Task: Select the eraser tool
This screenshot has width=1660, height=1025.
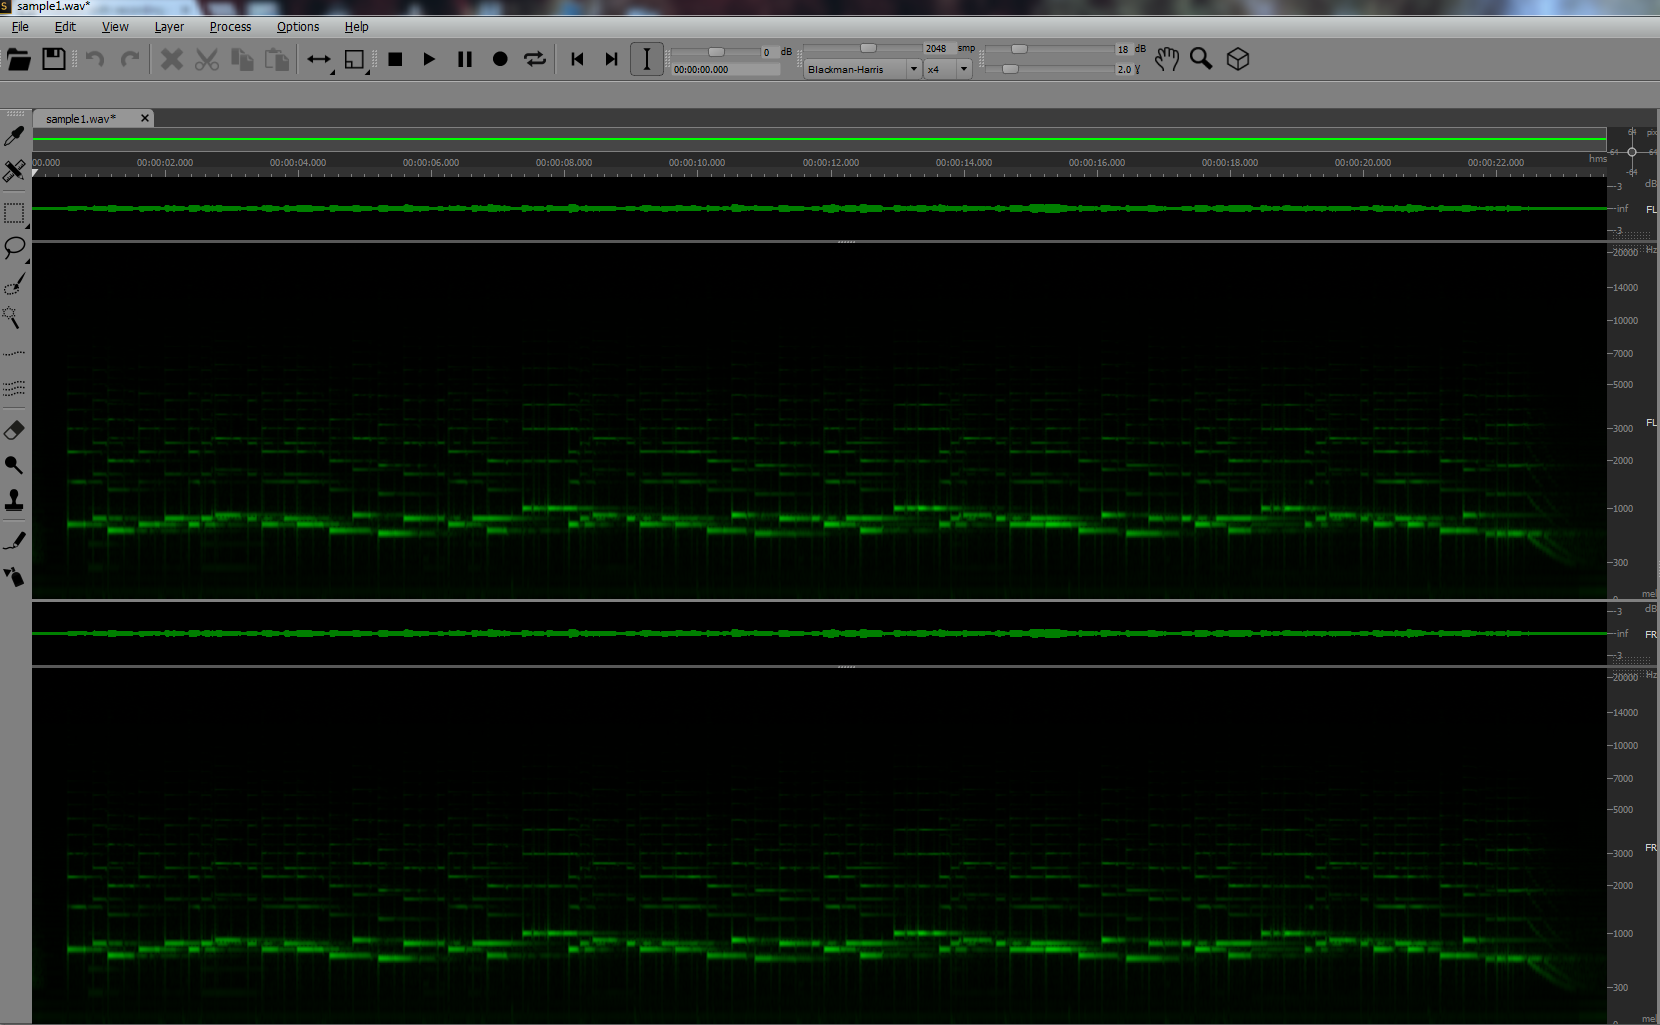Action: [x=14, y=430]
